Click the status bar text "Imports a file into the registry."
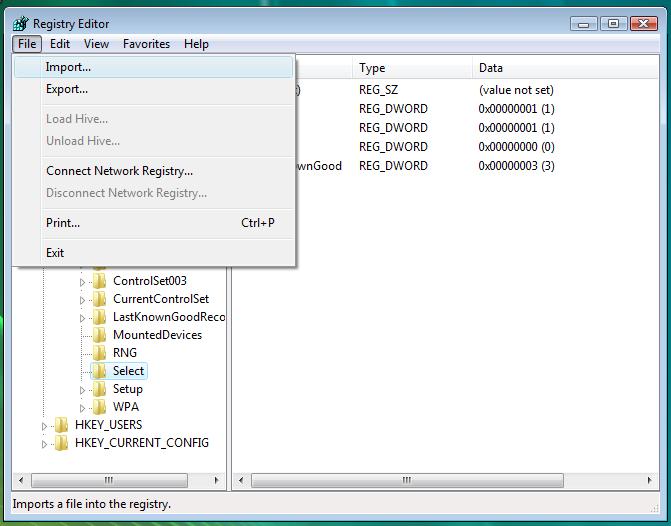671x526 pixels. point(92,504)
